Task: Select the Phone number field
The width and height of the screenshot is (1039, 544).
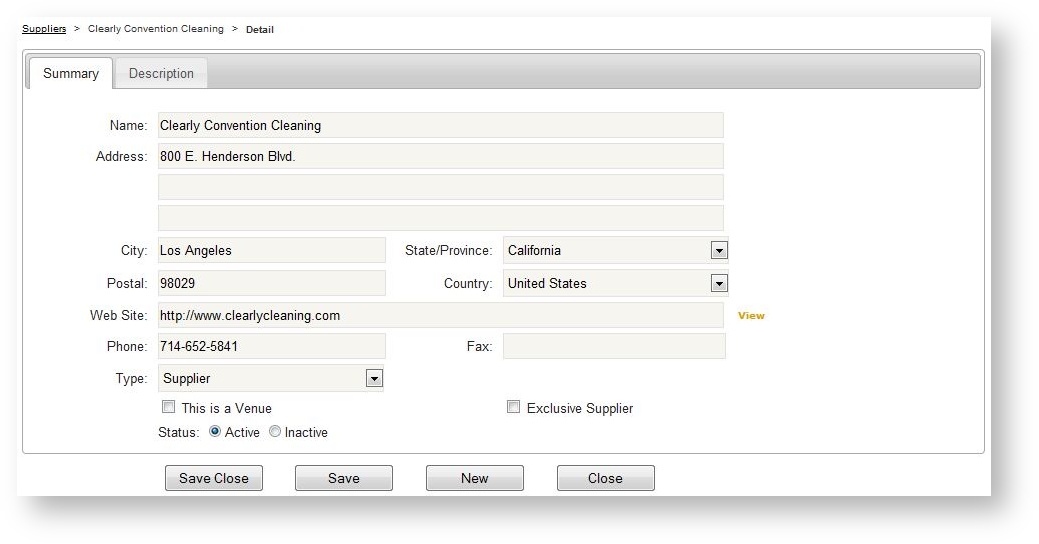Action: pos(271,346)
